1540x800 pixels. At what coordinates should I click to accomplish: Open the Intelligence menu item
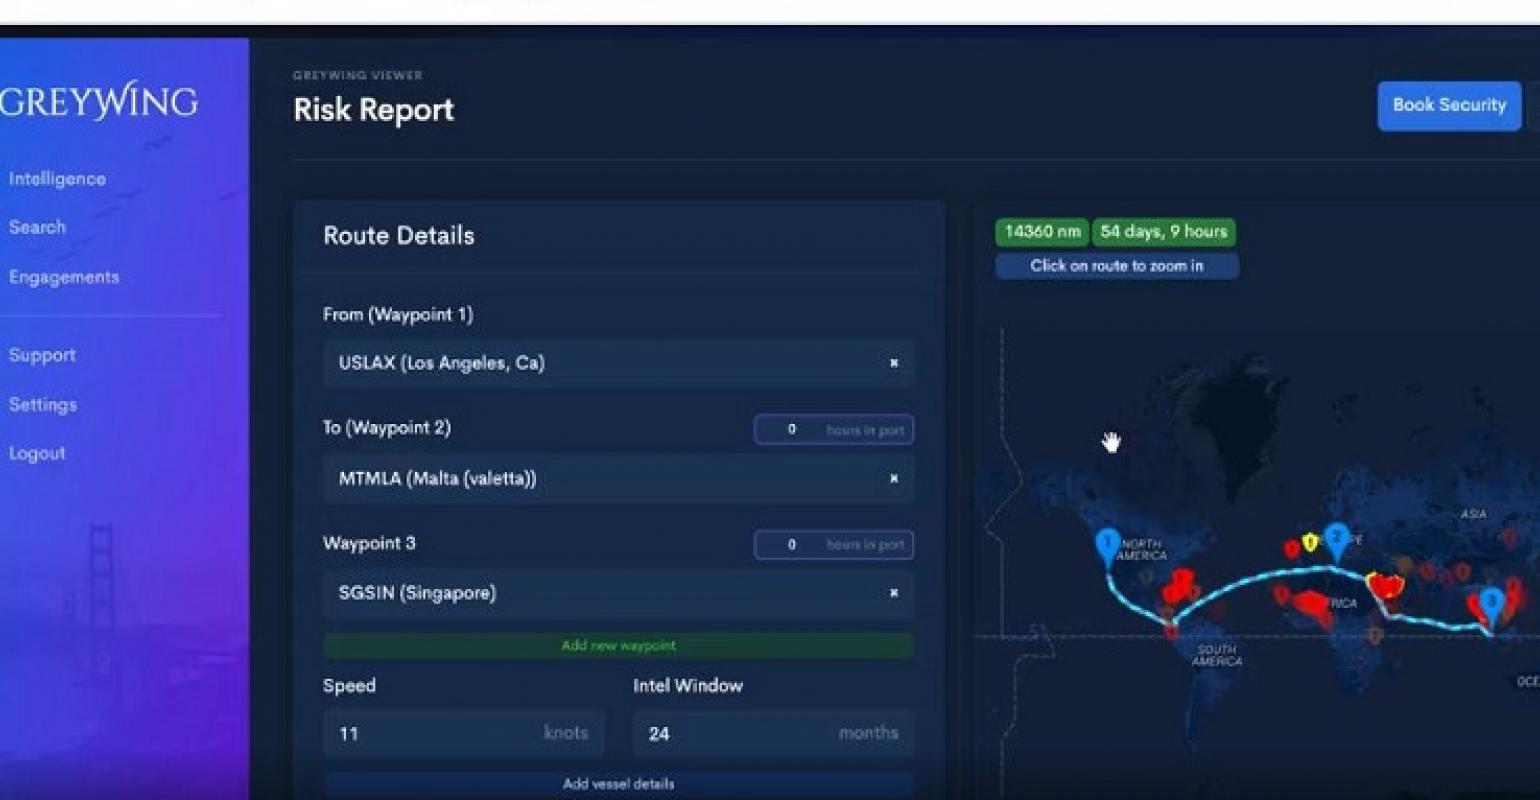click(57, 179)
